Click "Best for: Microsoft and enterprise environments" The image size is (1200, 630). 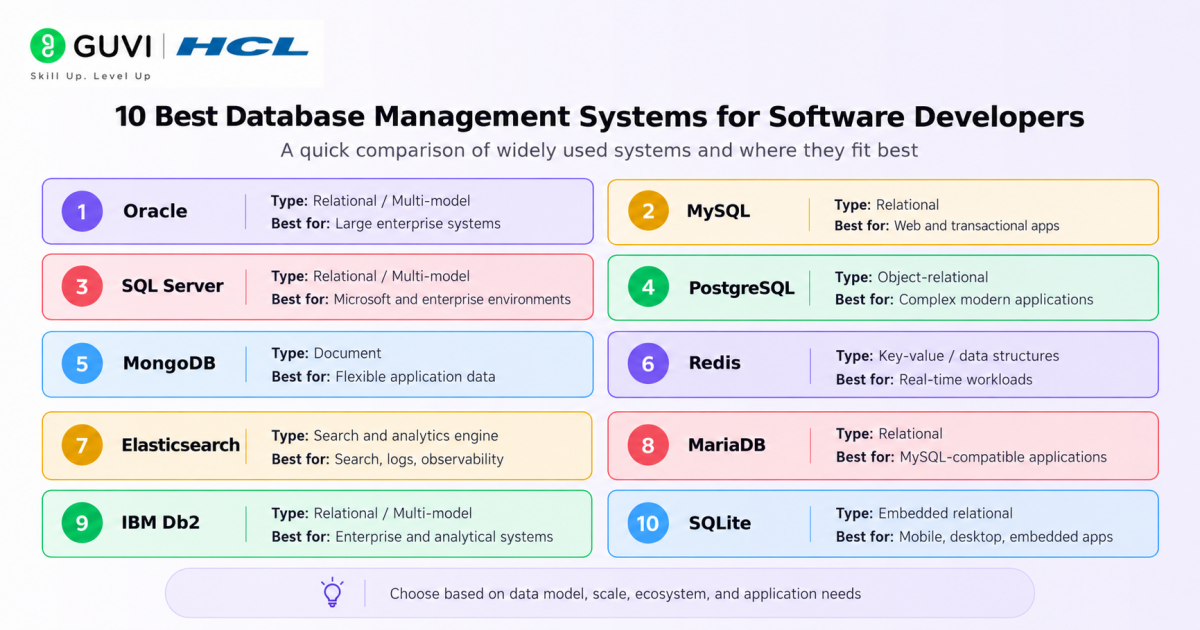click(x=421, y=300)
